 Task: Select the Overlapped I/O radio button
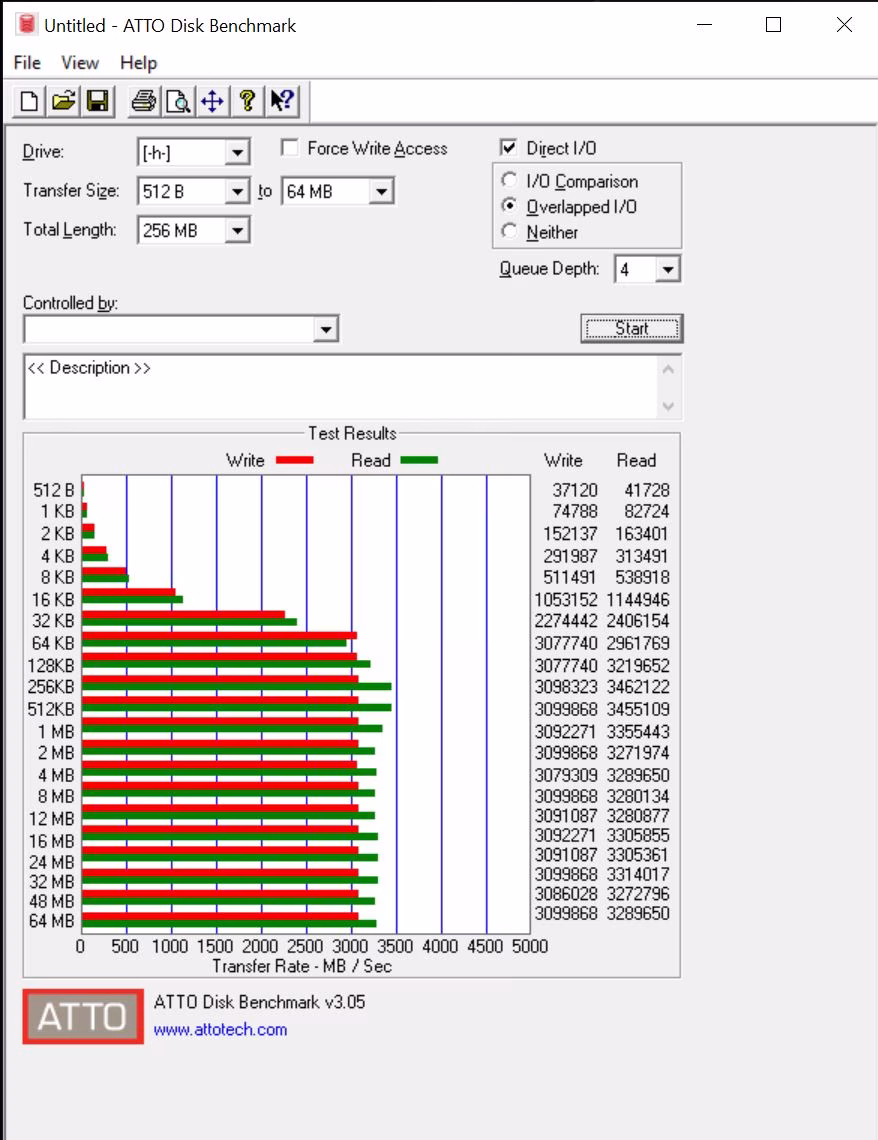pyautogui.click(x=510, y=206)
